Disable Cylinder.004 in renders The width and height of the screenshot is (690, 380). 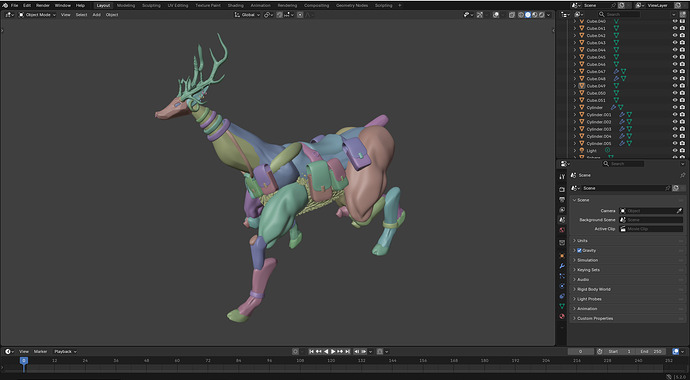(682, 136)
